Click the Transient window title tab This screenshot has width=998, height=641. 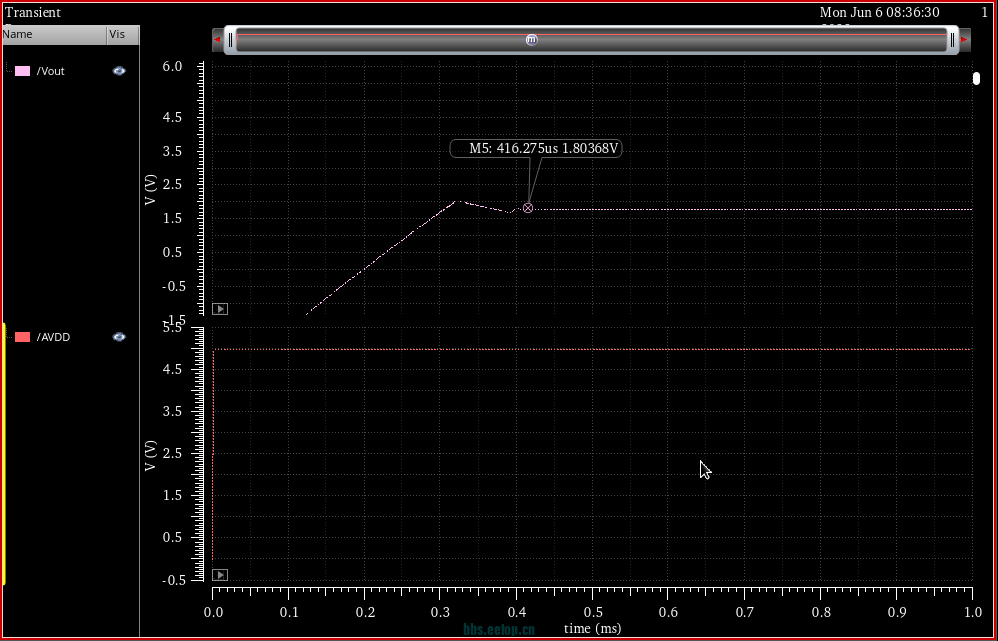point(33,12)
